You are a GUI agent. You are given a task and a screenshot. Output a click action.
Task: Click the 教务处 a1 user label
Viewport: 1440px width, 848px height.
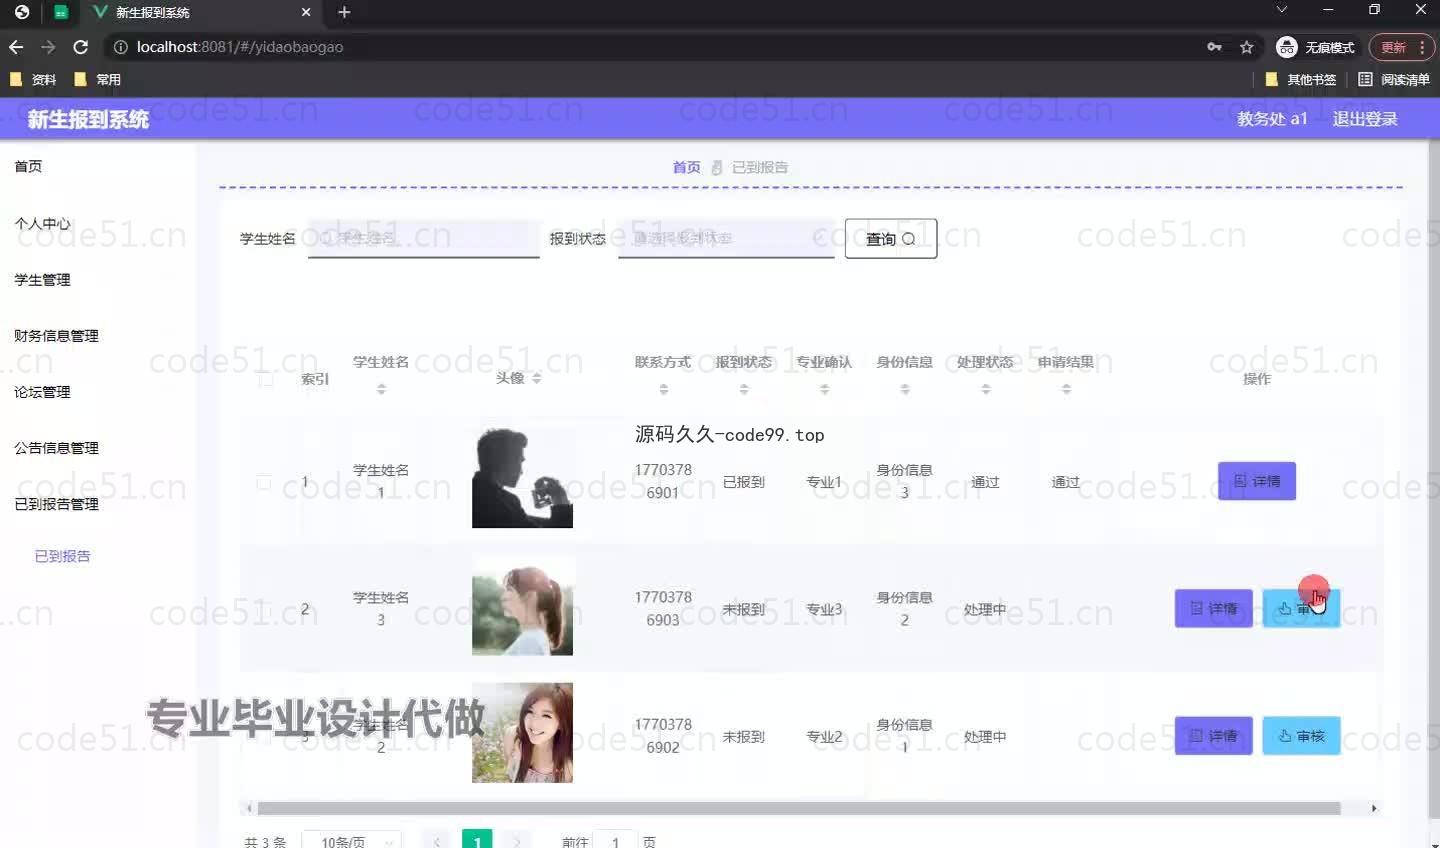(1272, 119)
